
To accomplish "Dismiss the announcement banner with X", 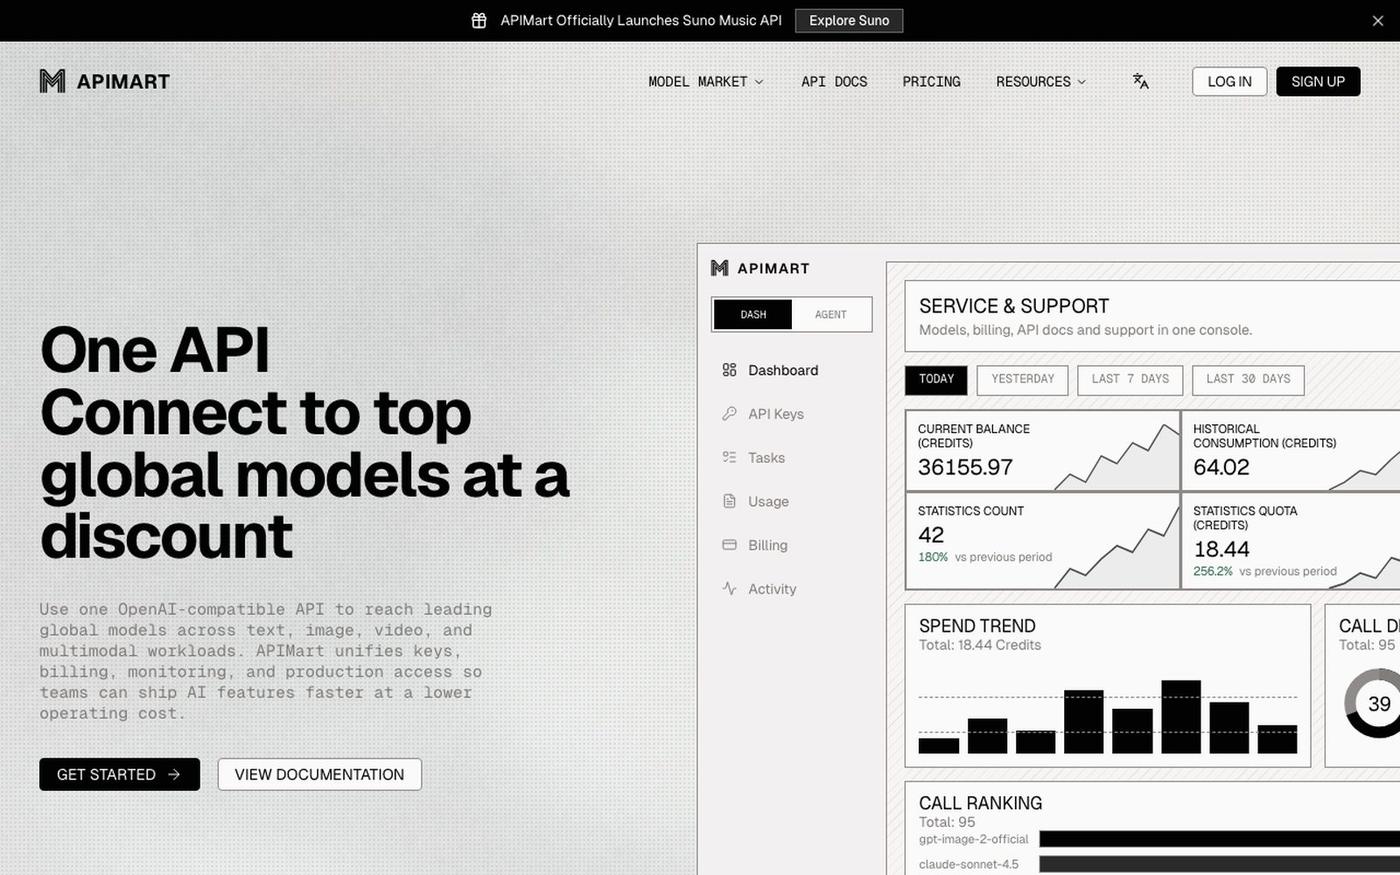I will click(1378, 20).
